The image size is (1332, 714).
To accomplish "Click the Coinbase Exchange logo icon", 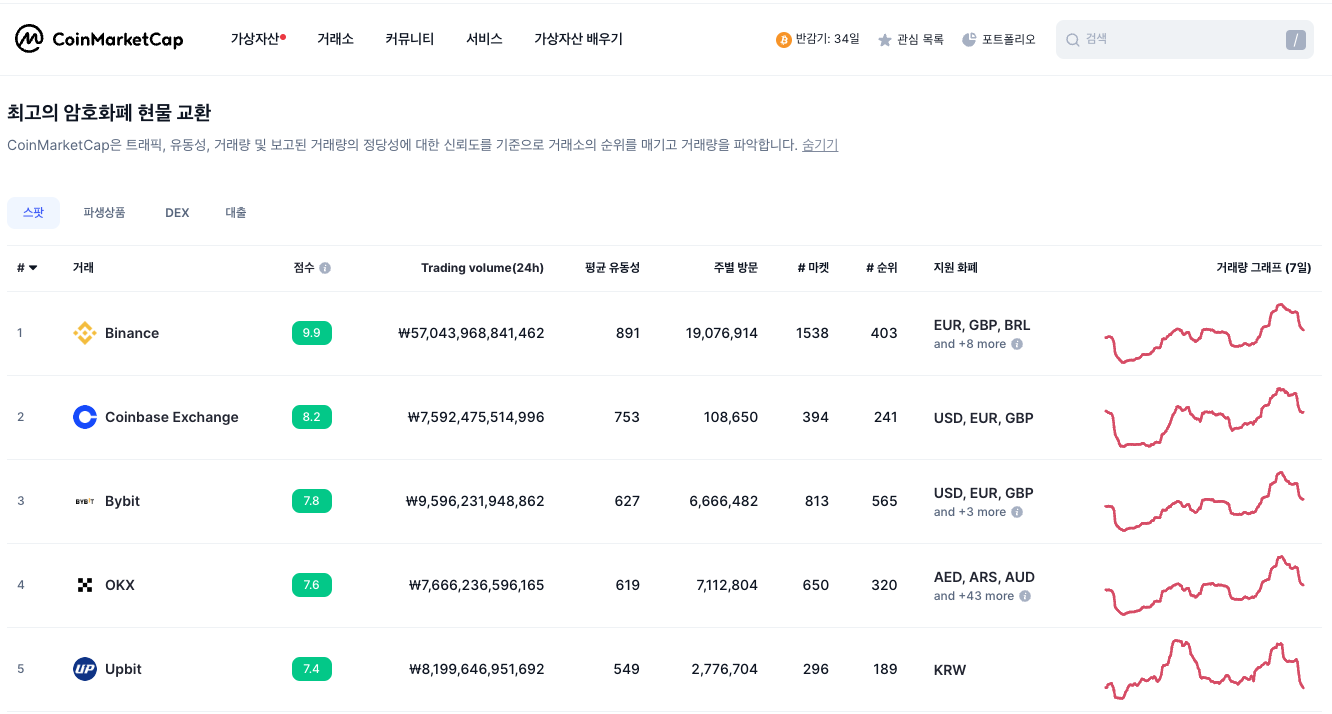I will (x=85, y=417).
